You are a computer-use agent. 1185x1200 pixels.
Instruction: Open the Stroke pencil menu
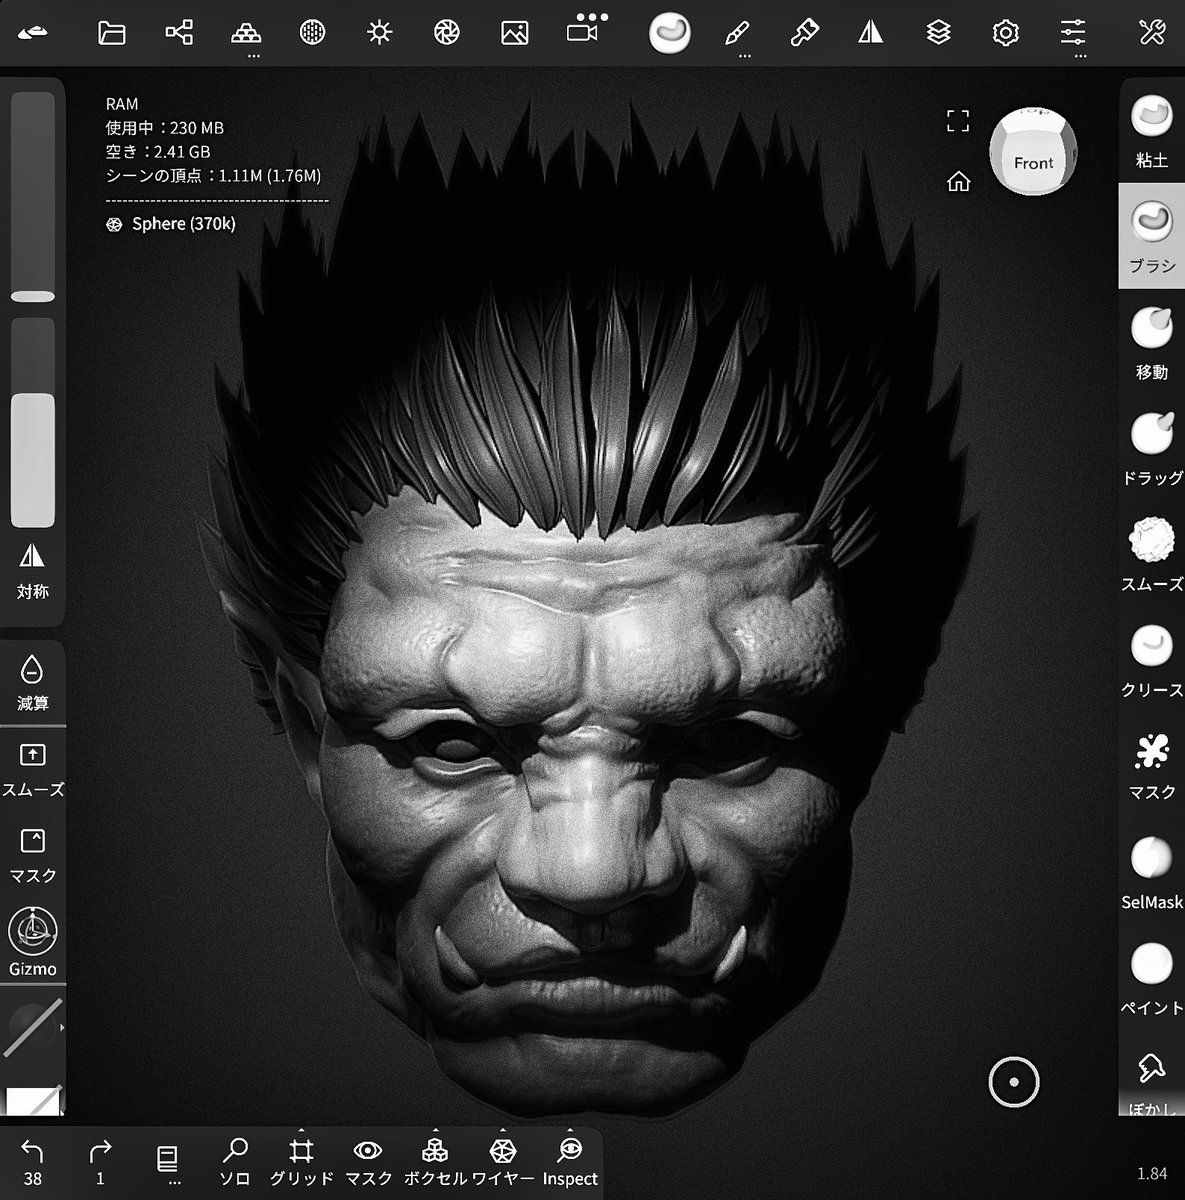[x=737, y=33]
